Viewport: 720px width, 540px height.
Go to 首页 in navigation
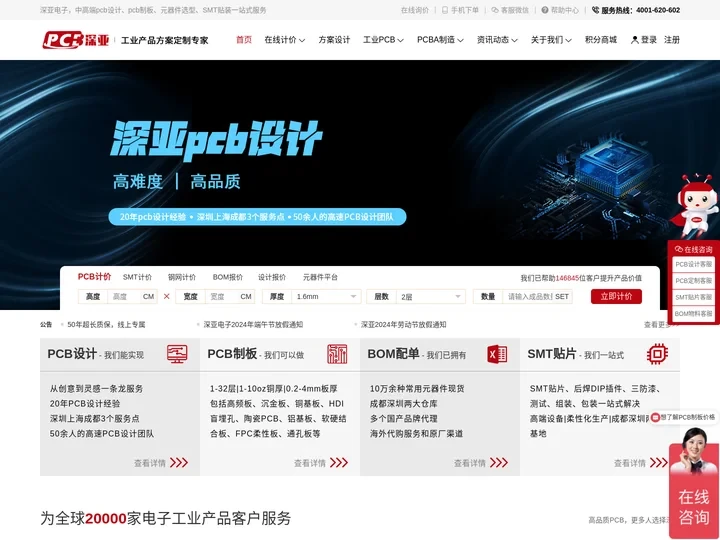click(244, 40)
